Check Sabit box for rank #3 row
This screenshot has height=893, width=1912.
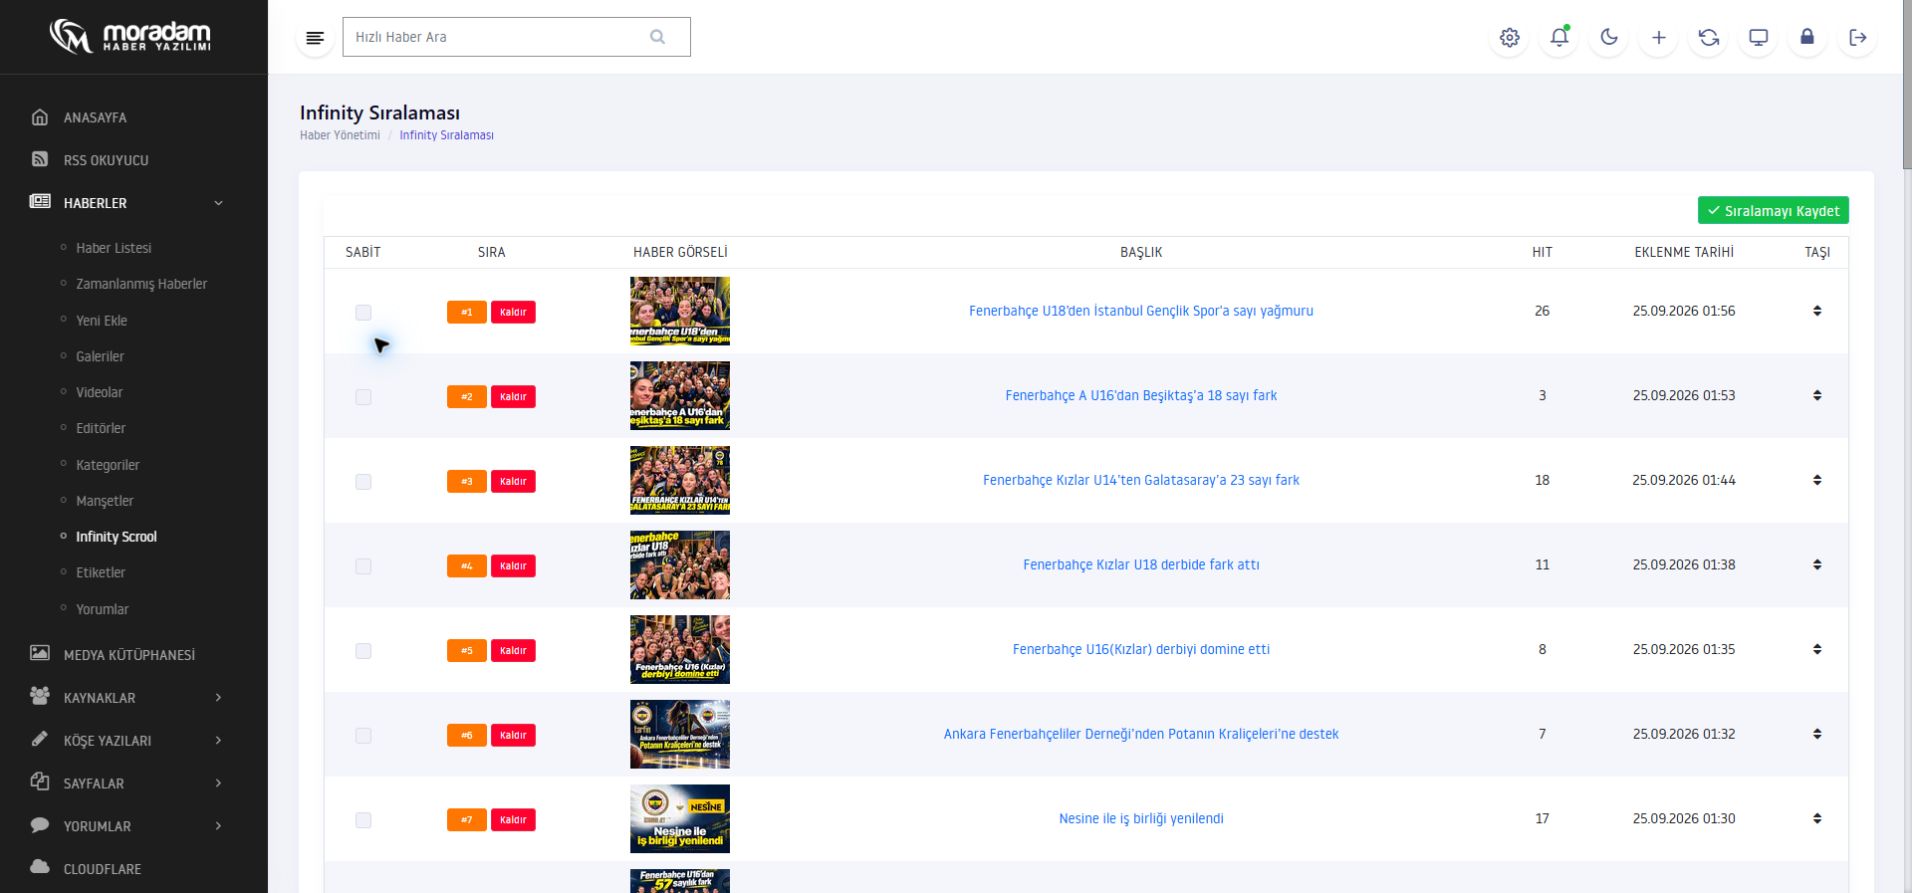pos(363,482)
